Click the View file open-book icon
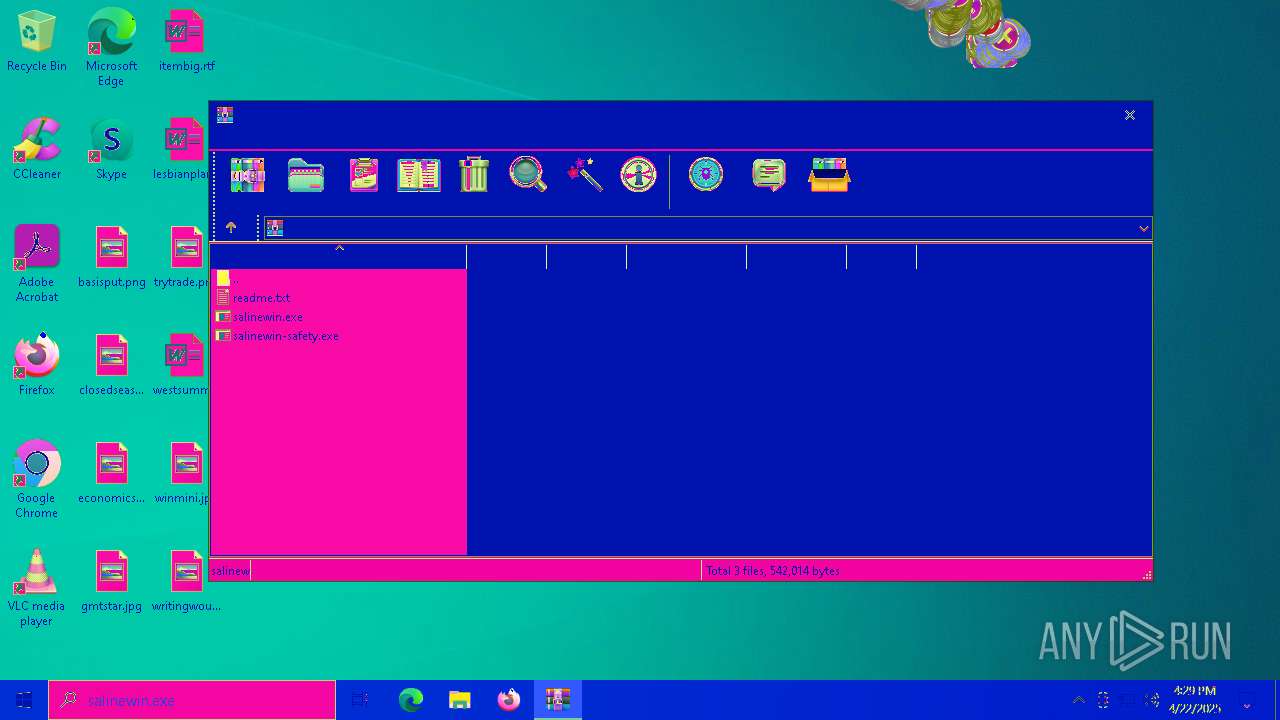This screenshot has width=1280, height=720. 419,175
